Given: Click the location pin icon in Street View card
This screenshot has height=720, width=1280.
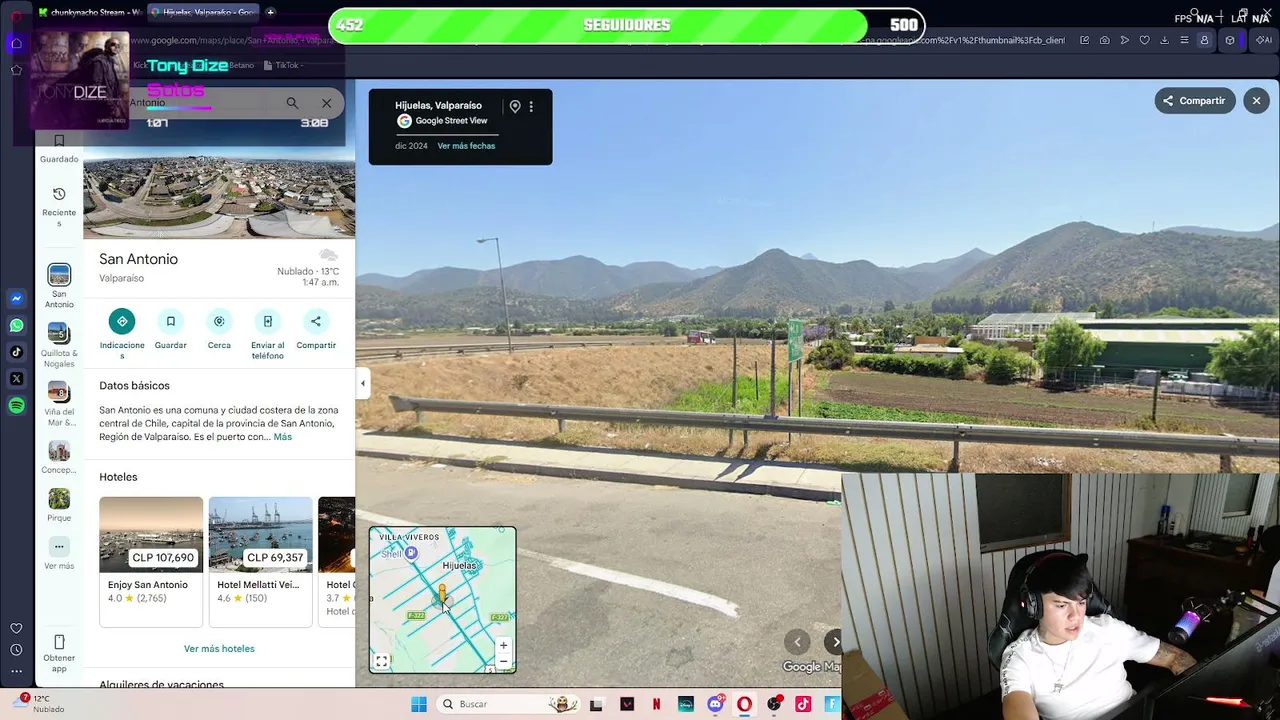Looking at the screenshot, I should click(x=515, y=106).
